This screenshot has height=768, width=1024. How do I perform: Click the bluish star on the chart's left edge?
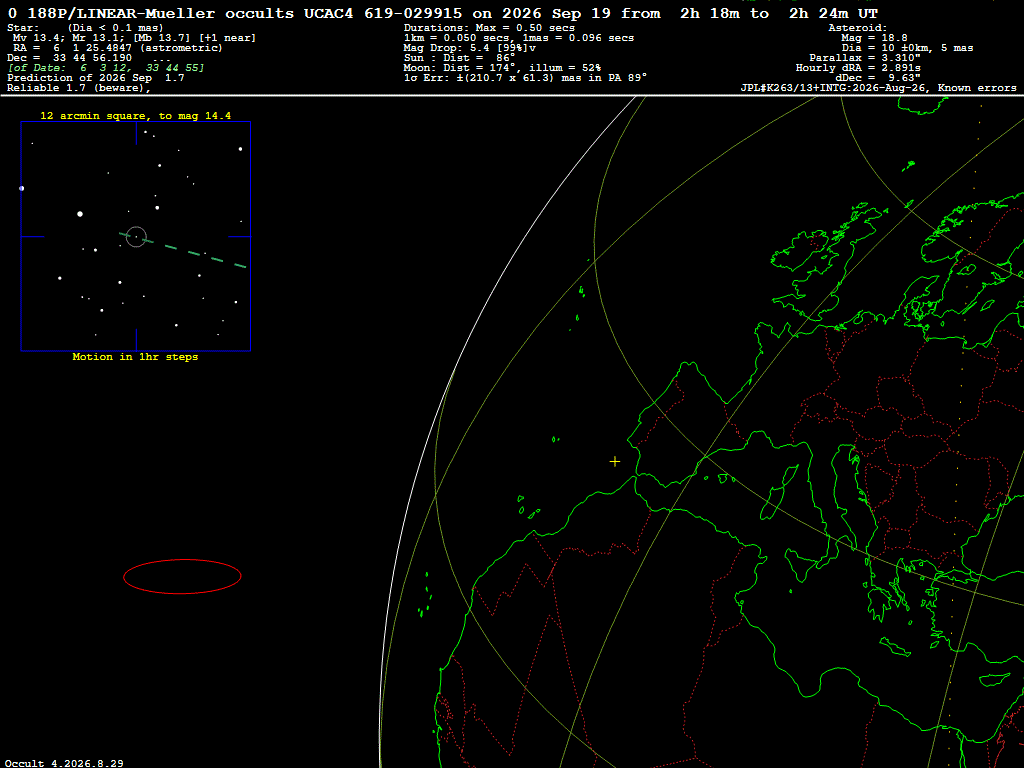click(22, 188)
